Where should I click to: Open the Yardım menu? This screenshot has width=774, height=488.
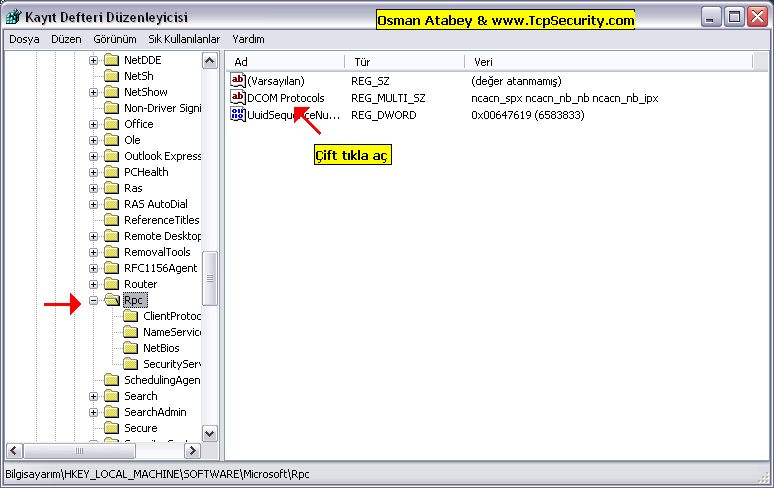[248, 39]
